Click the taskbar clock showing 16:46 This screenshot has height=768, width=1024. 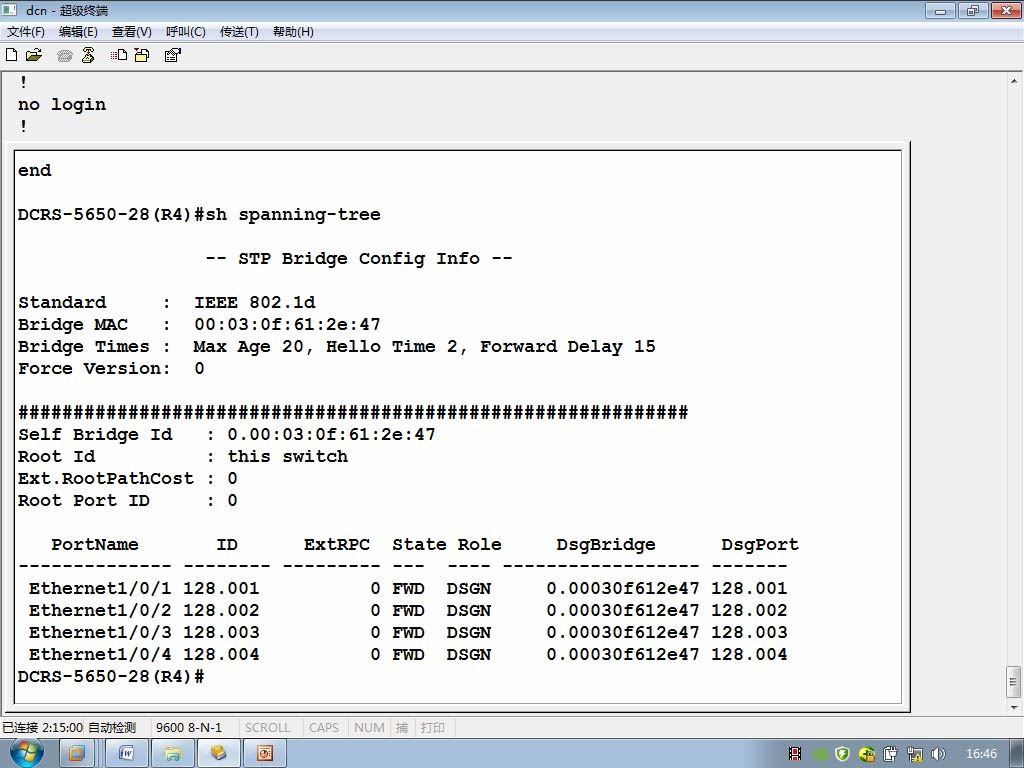coord(981,754)
